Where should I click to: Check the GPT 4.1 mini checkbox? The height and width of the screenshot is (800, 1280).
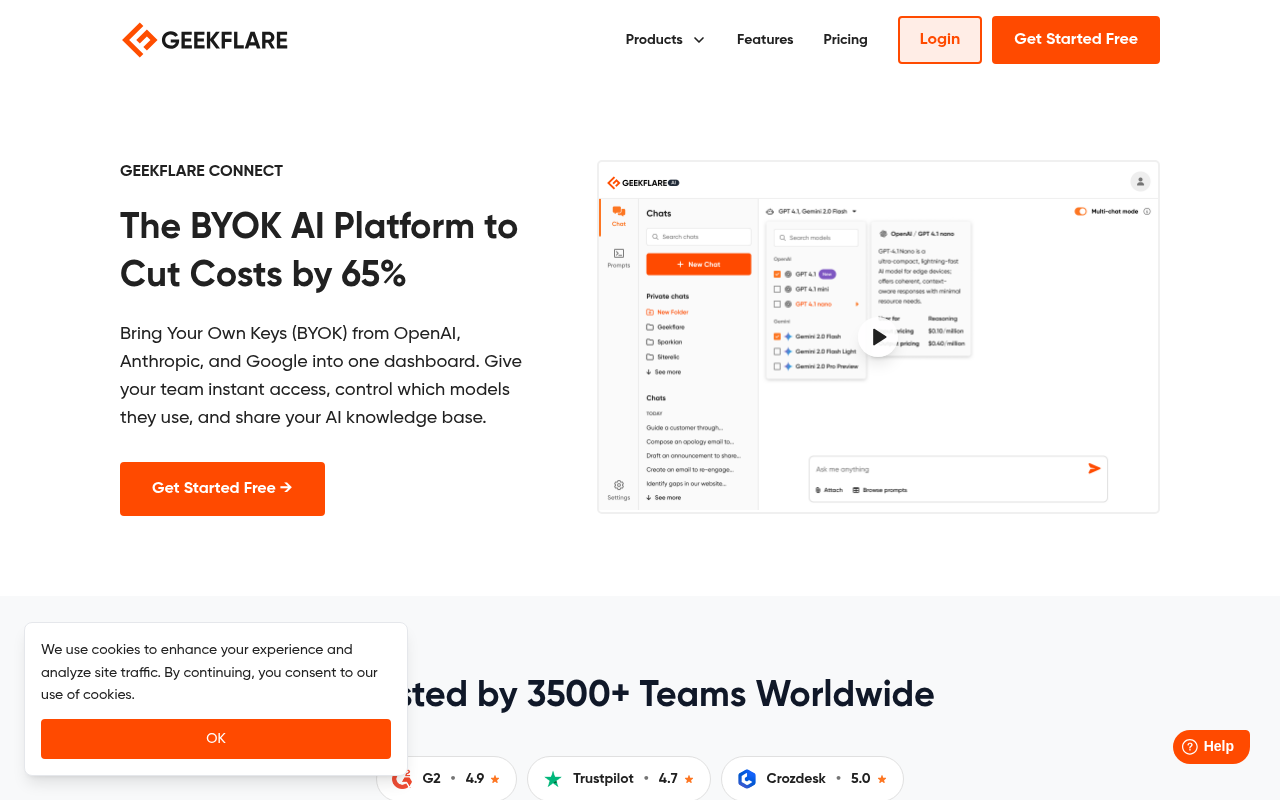(x=777, y=289)
